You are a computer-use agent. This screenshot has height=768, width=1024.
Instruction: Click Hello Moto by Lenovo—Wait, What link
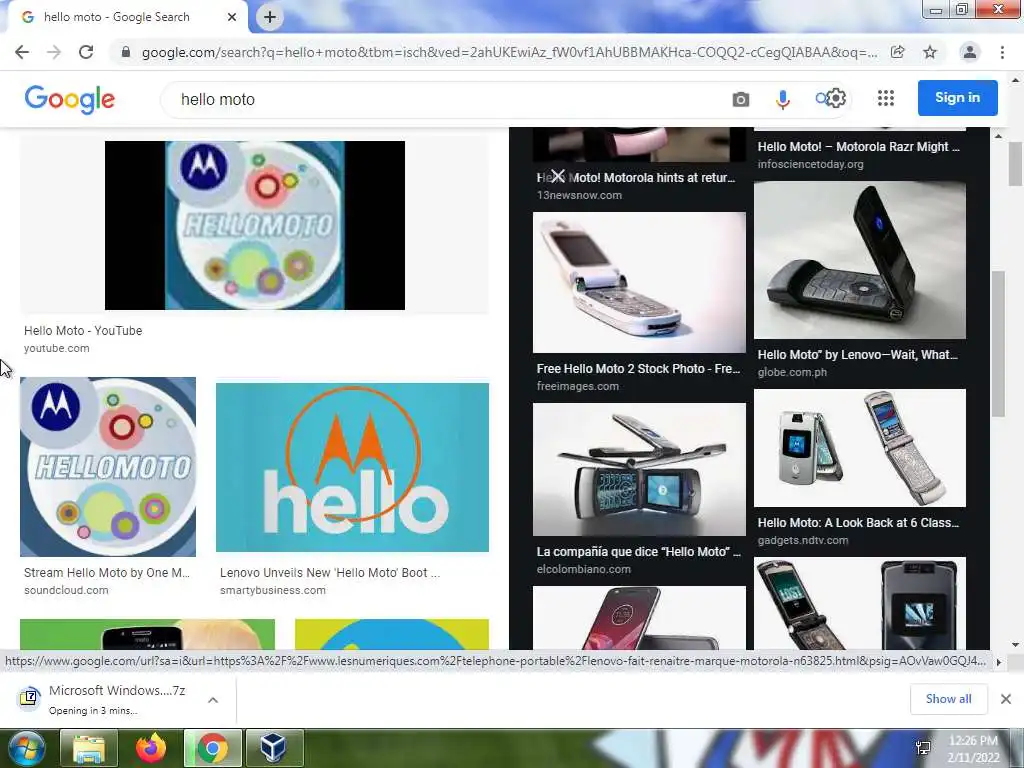click(x=857, y=355)
